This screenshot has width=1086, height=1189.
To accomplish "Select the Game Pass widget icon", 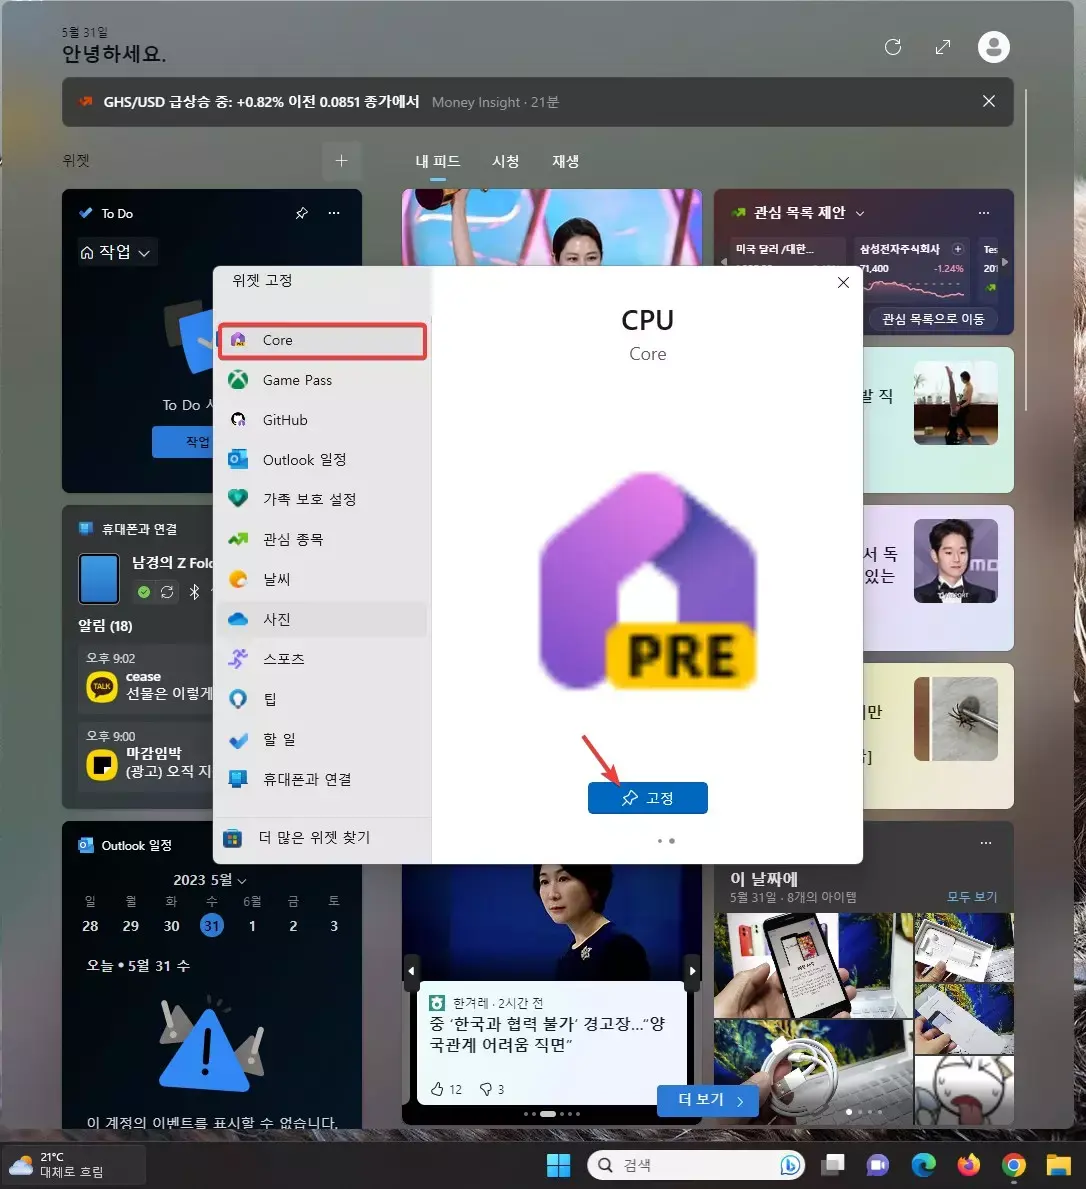I will pyautogui.click(x=237, y=380).
